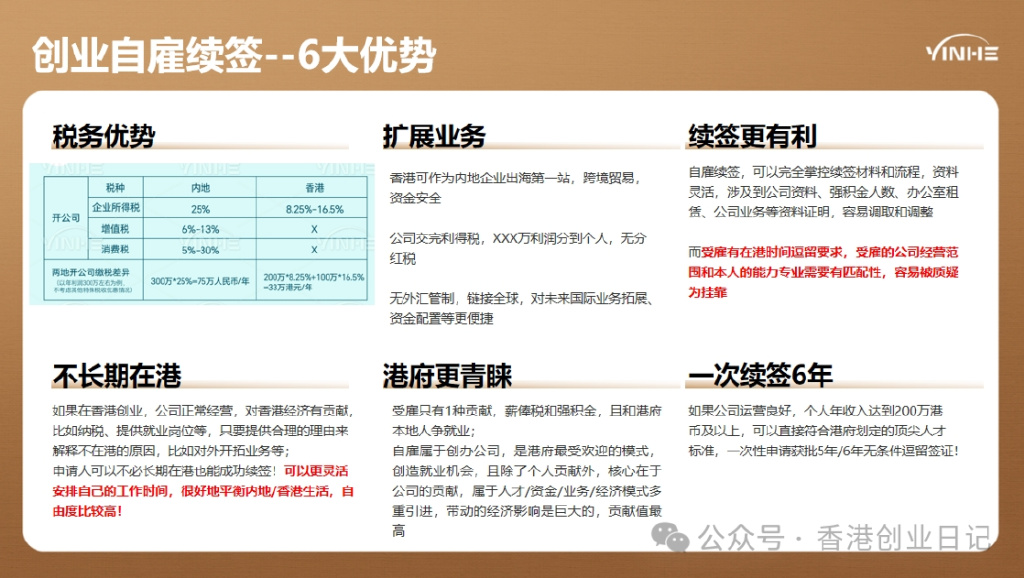Click the 300万*25%=75万人民币/年 cell
This screenshot has width=1024, height=578.
200,281
